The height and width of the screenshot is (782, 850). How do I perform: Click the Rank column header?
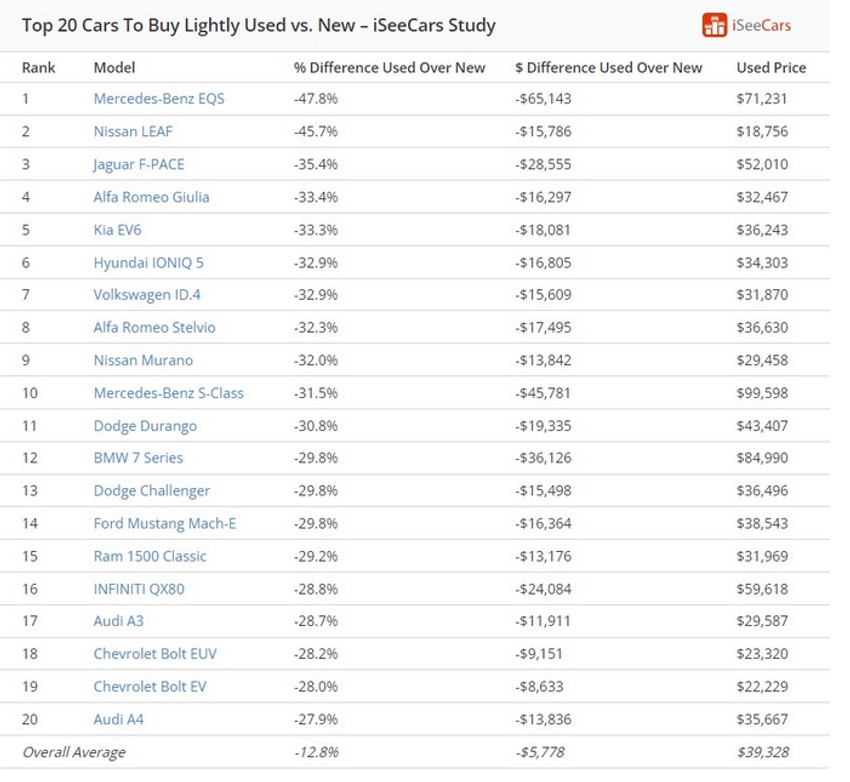tap(39, 68)
